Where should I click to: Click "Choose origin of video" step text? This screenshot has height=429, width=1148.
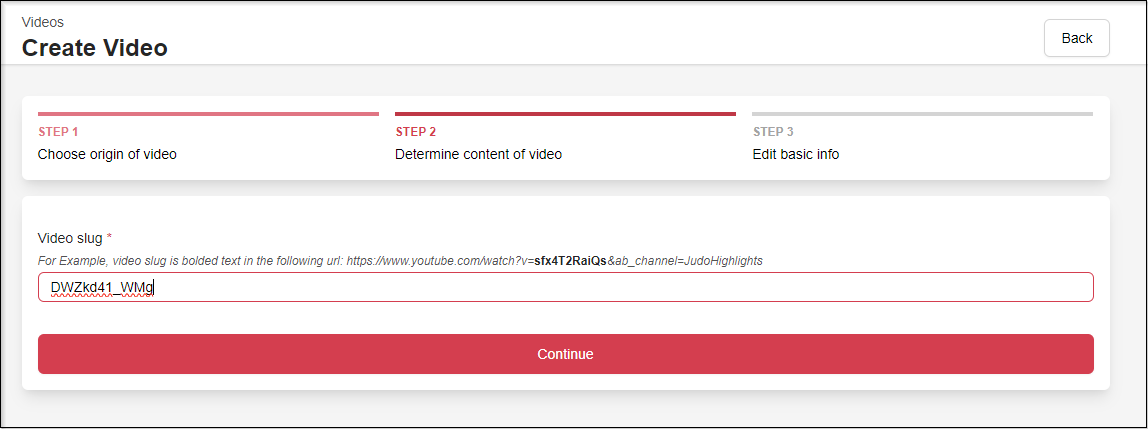tap(107, 154)
